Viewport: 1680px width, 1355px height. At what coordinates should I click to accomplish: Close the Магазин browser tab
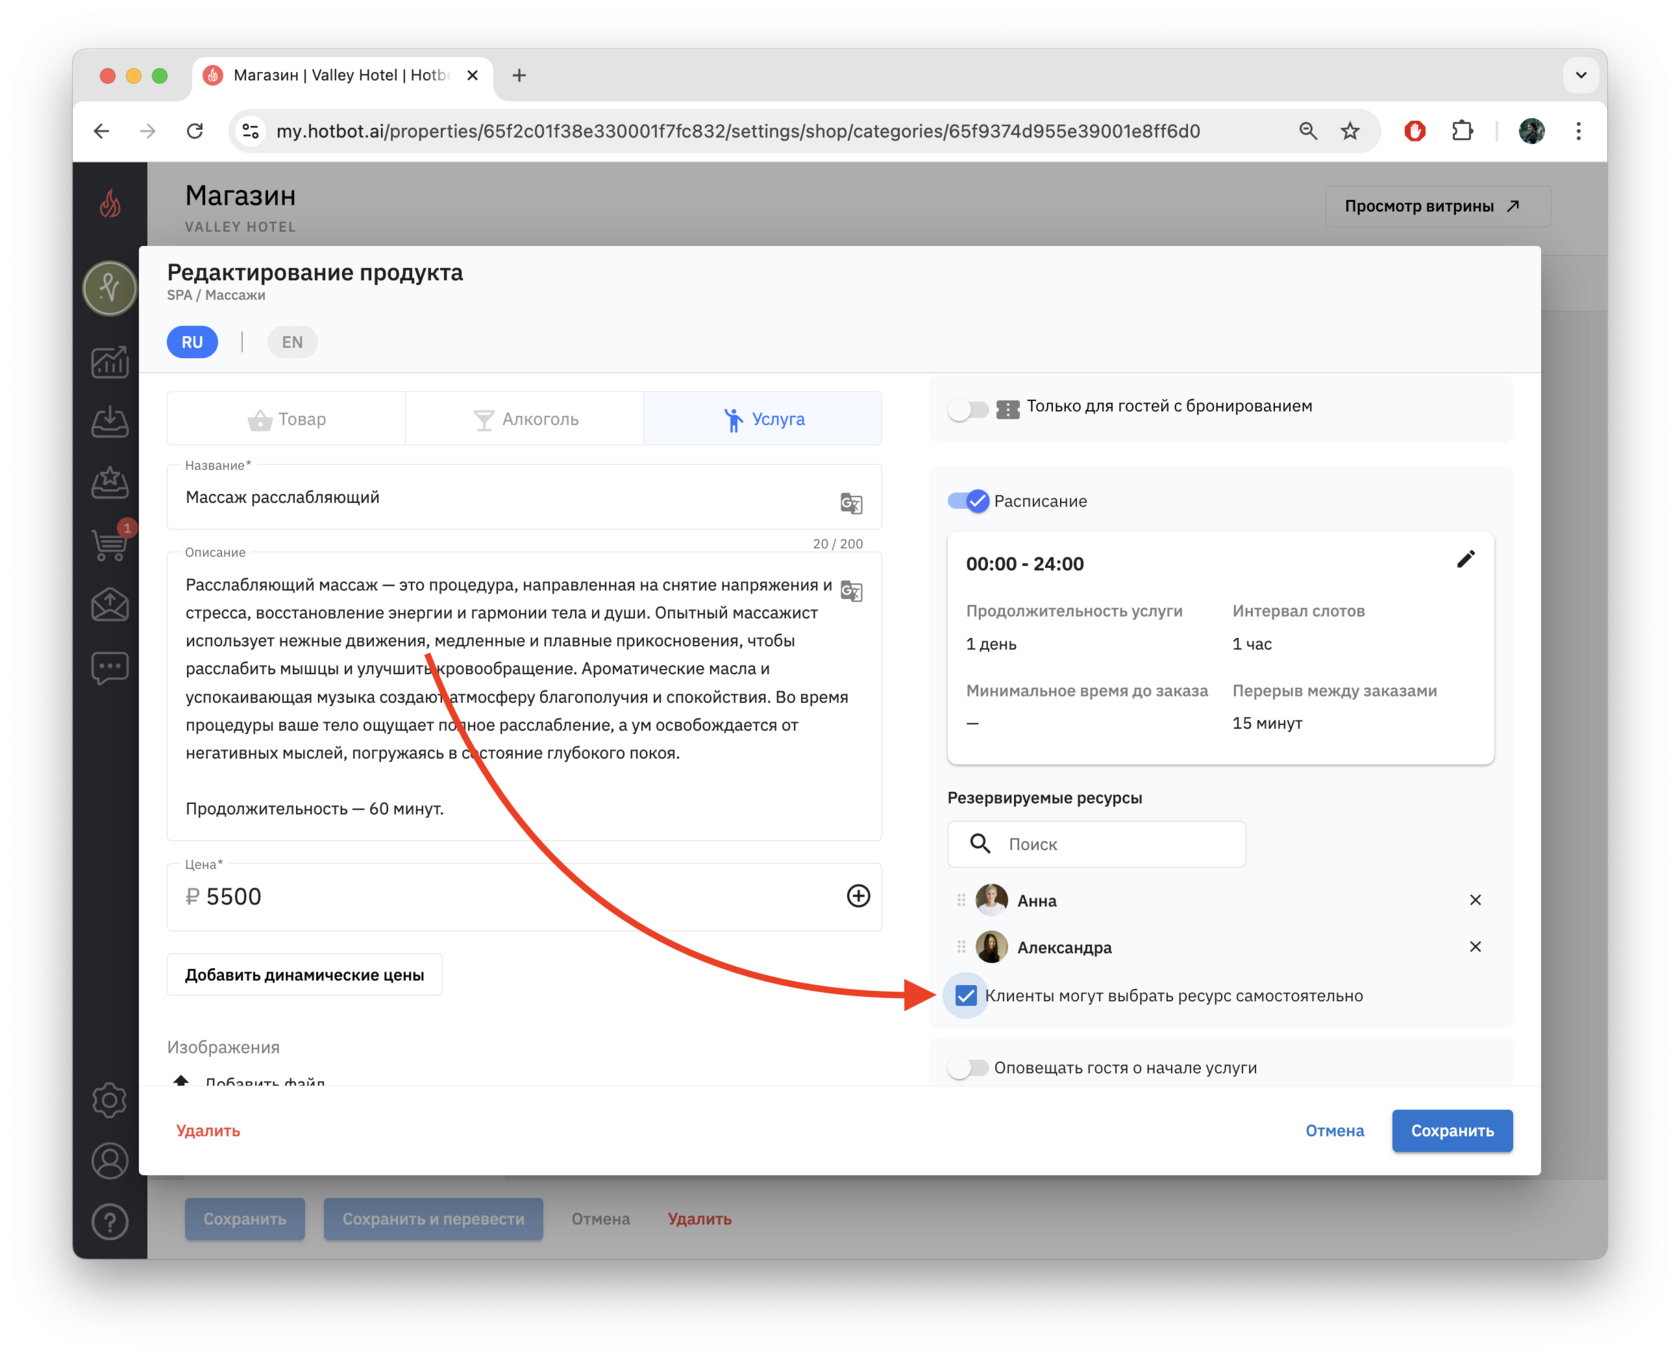point(472,75)
